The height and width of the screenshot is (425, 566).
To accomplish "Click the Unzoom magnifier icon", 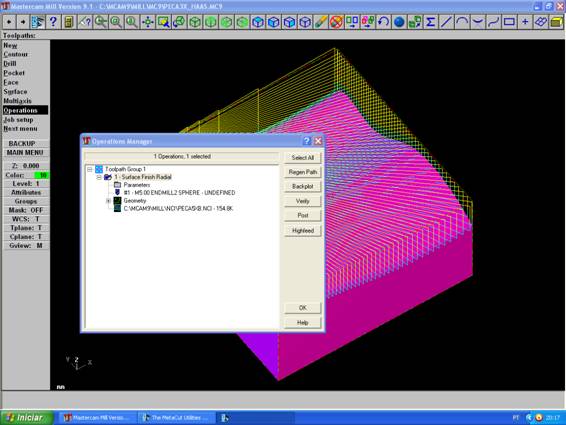I will tap(101, 22).
